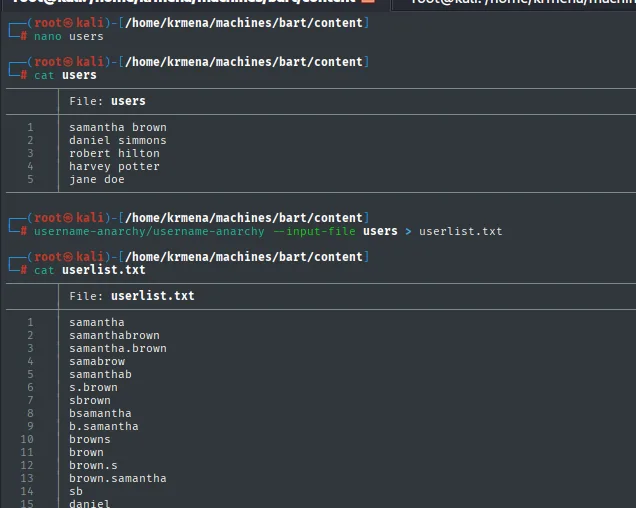Image resolution: width=636 pixels, height=508 pixels.
Task: Select userlist line 1 'samantha'
Action: click(97, 322)
